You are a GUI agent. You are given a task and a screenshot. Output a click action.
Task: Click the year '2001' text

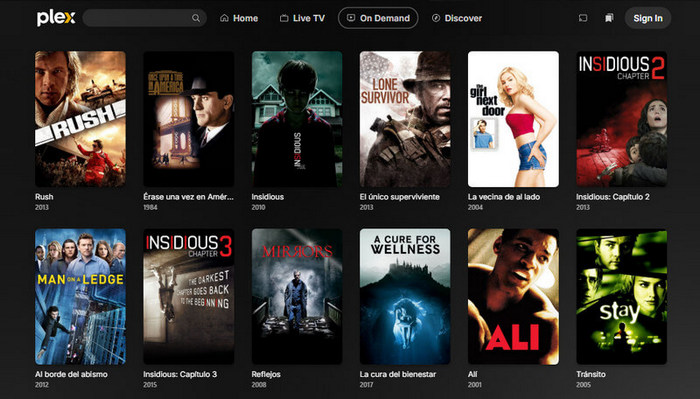(x=475, y=385)
